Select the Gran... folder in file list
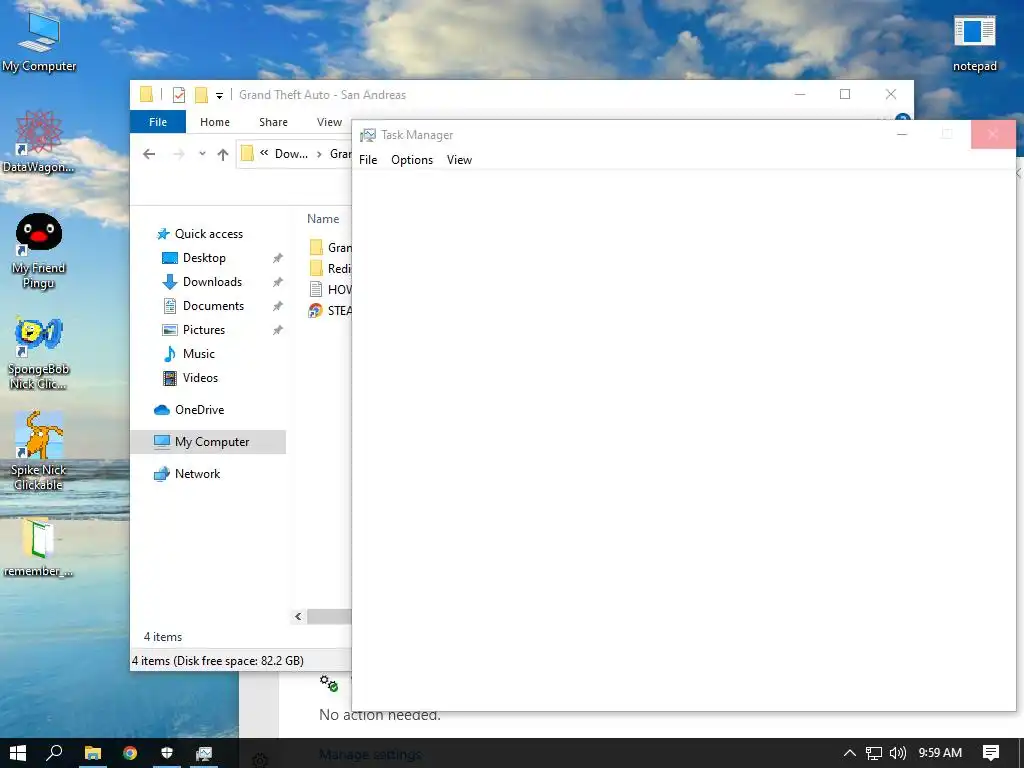 [330, 248]
